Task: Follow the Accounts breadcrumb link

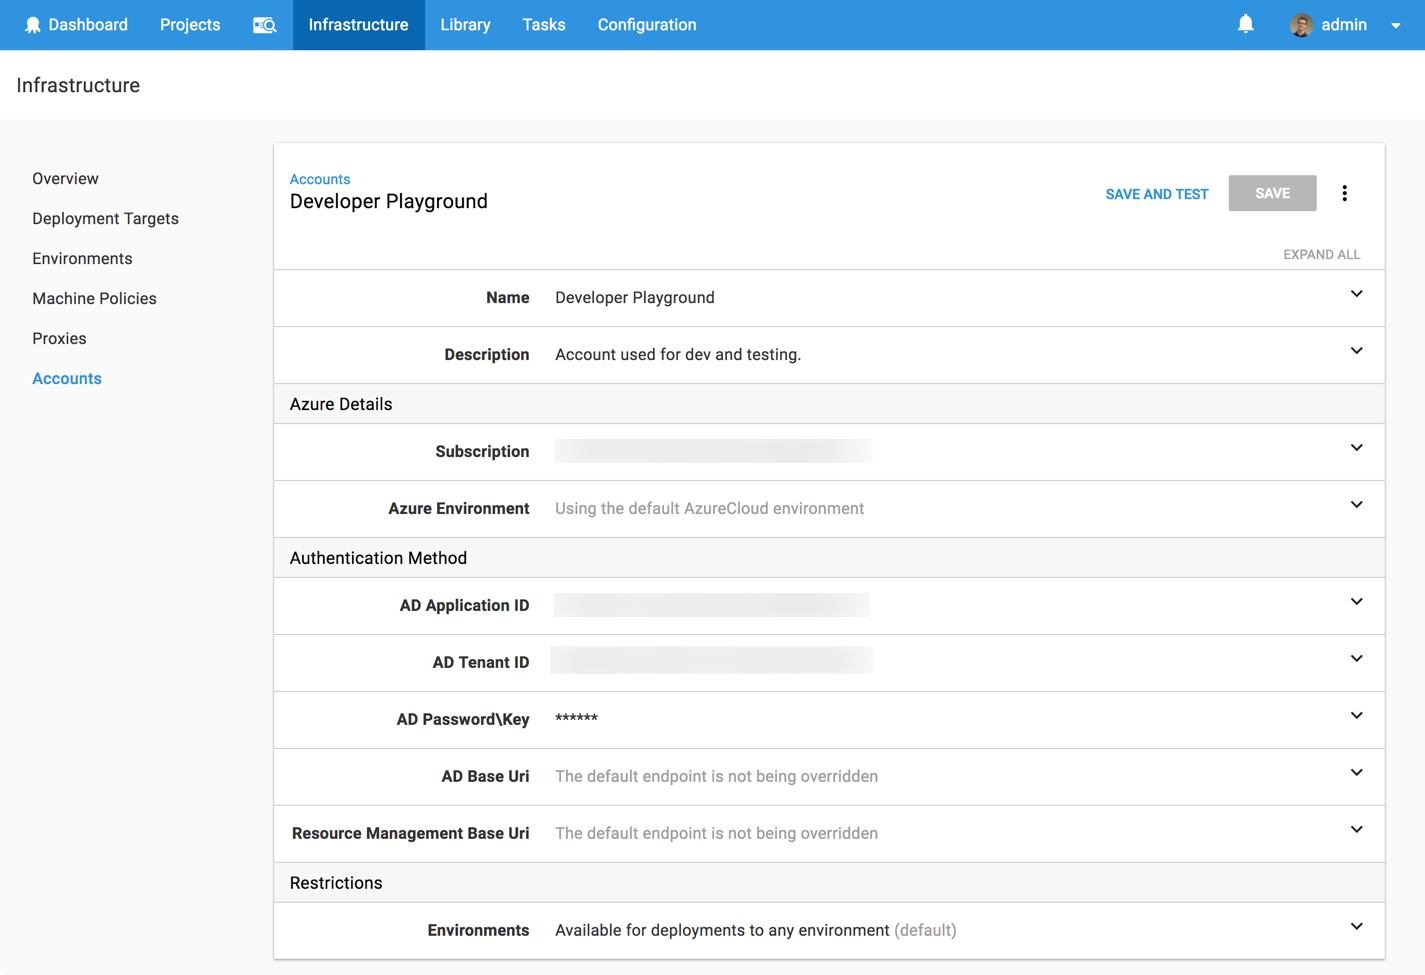Action: pyautogui.click(x=319, y=179)
